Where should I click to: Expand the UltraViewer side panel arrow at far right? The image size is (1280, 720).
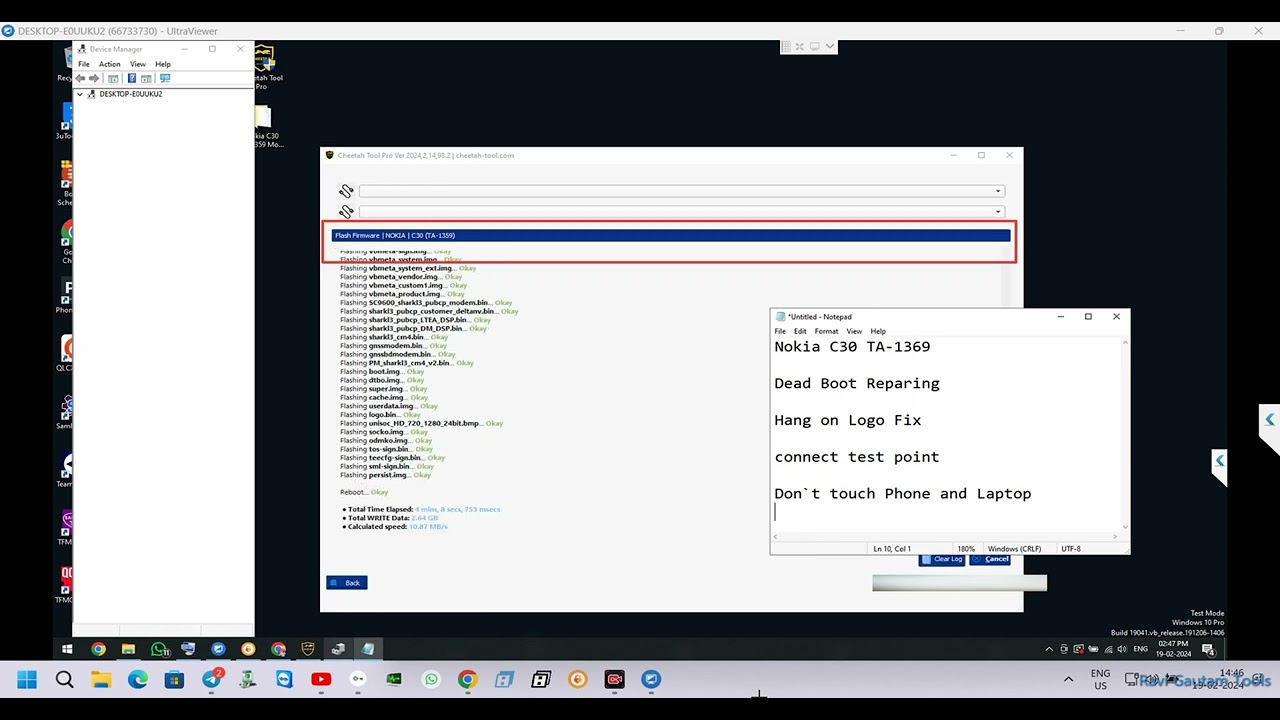pyautogui.click(x=1269, y=420)
